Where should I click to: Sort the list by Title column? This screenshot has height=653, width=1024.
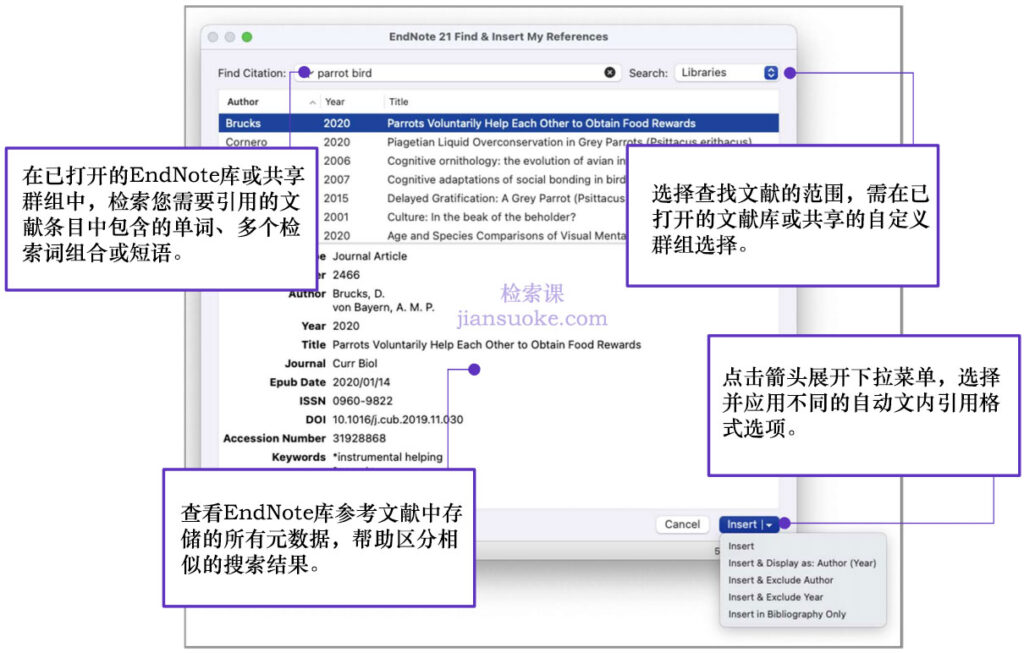click(398, 102)
